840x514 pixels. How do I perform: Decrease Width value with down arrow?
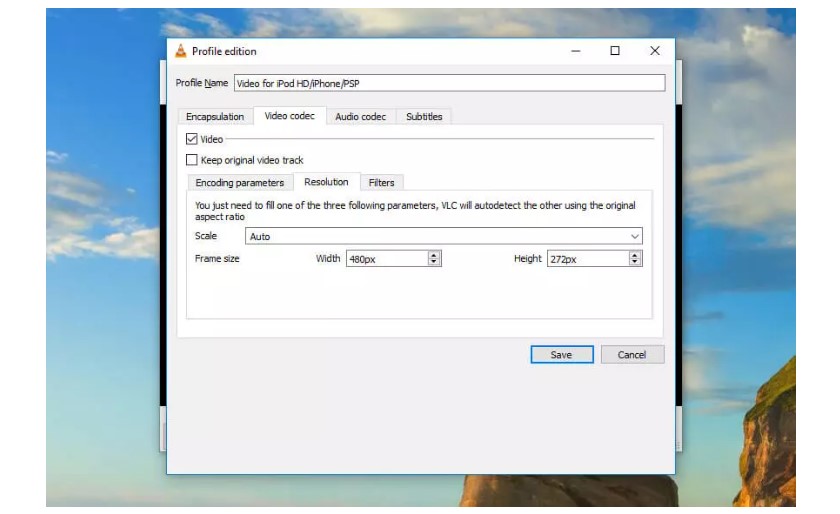[x=434, y=262]
